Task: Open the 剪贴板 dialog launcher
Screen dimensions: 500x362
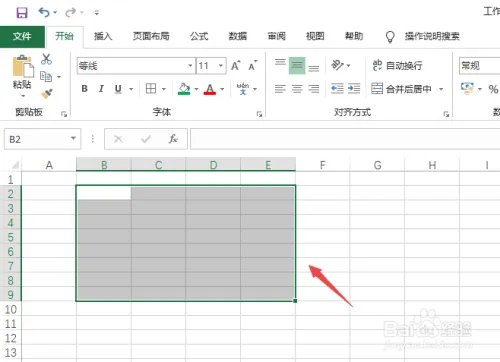Action: point(64,114)
